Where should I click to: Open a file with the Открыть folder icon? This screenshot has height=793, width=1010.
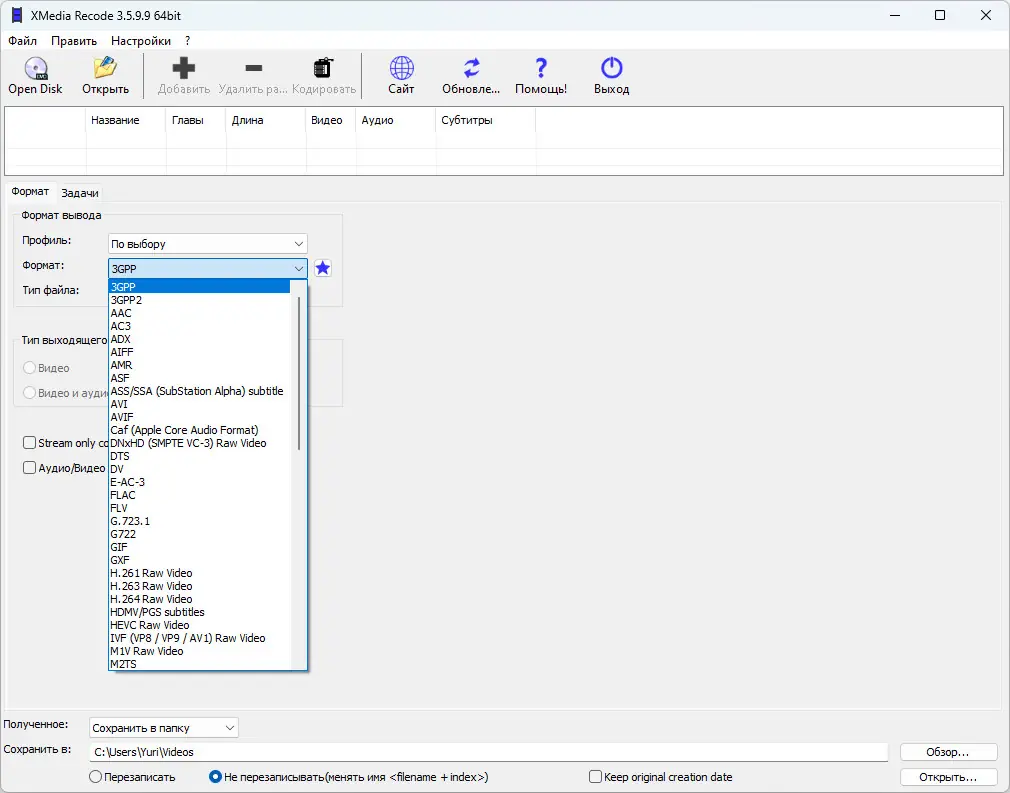pyautogui.click(x=105, y=68)
